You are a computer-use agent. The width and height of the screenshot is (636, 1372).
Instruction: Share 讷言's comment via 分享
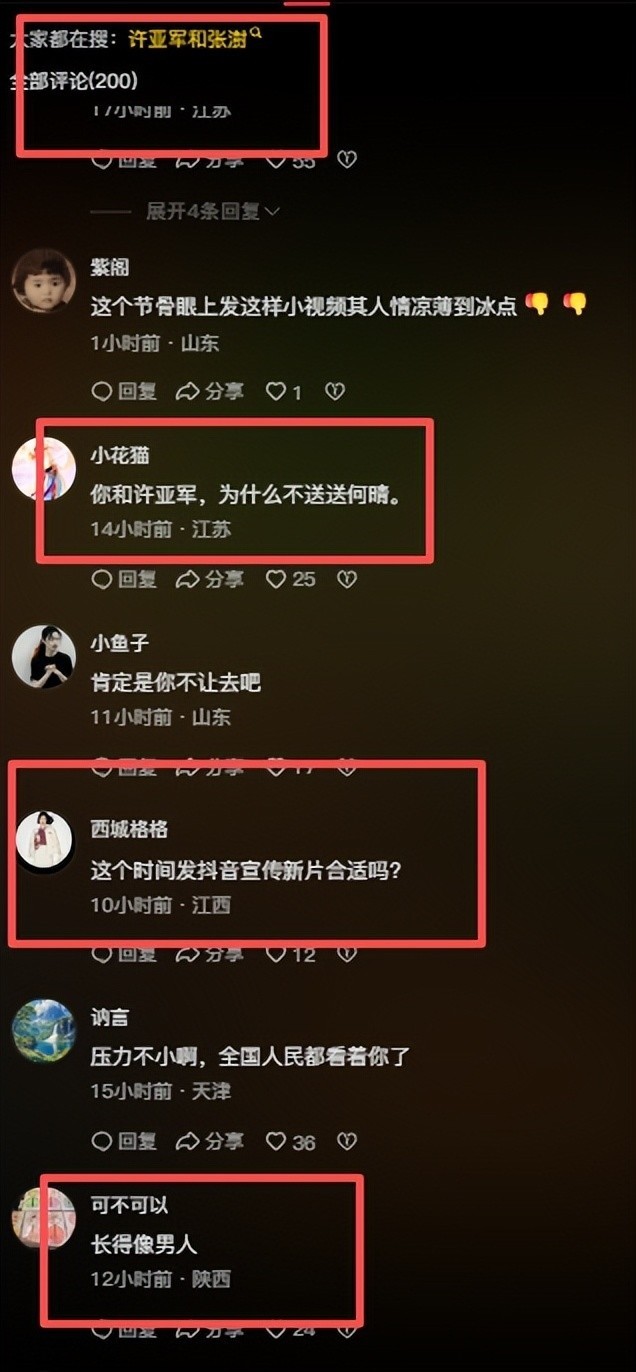coord(209,1141)
